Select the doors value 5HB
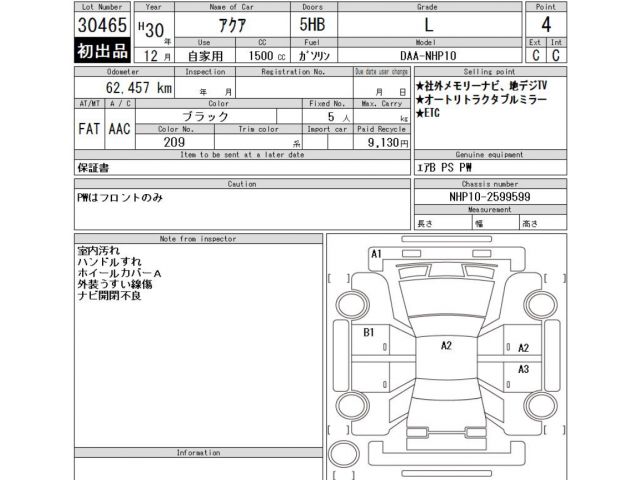 (x=312, y=24)
